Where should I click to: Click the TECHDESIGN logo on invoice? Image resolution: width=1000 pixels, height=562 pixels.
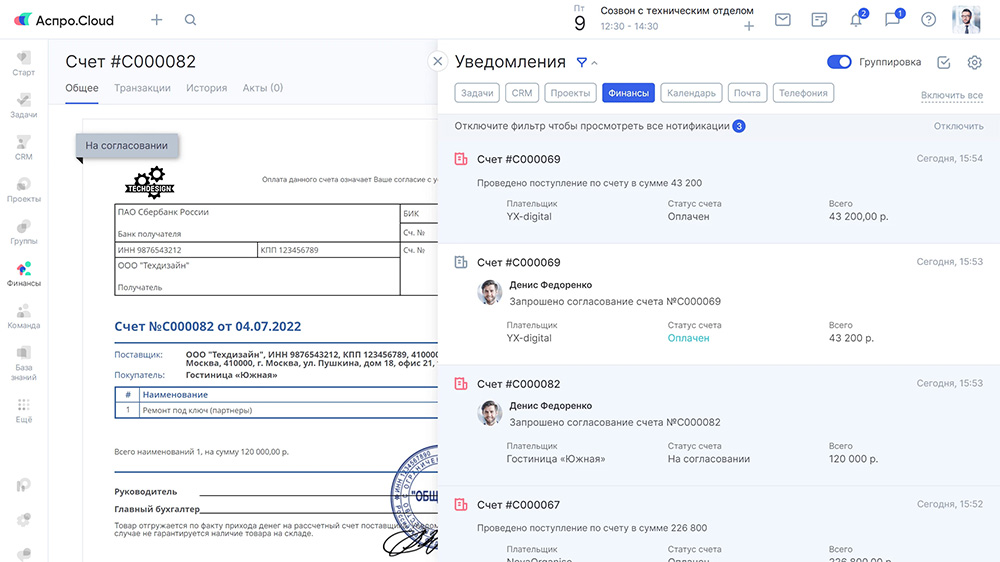(x=150, y=183)
